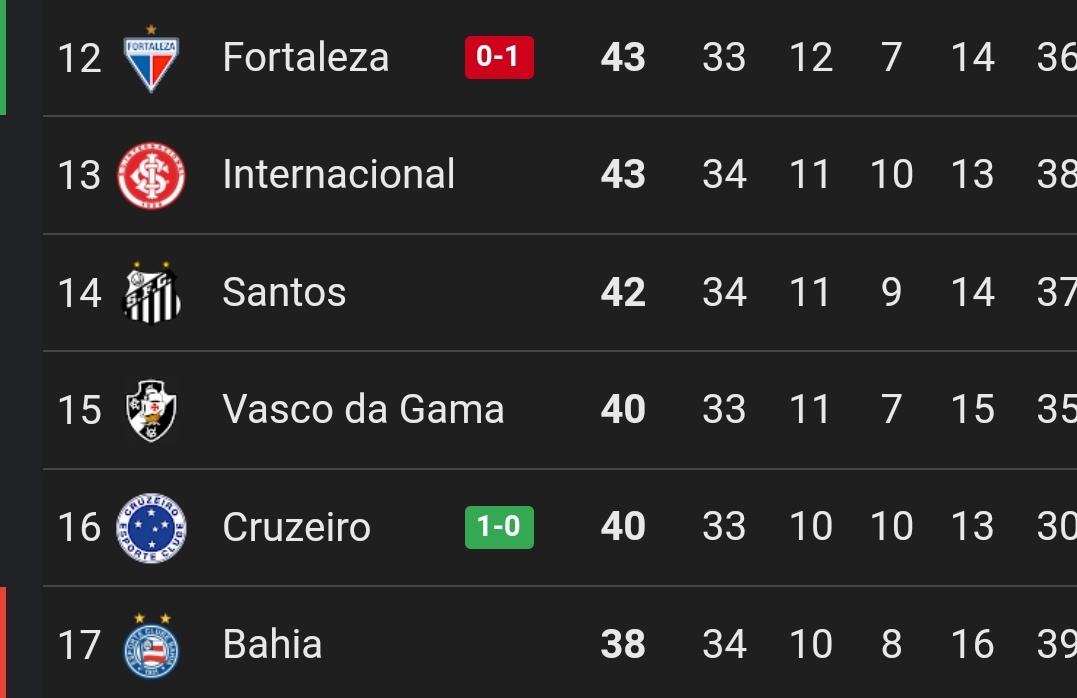Click Bahia's 38 points value
Screen dimensions: 1077x698
point(623,645)
